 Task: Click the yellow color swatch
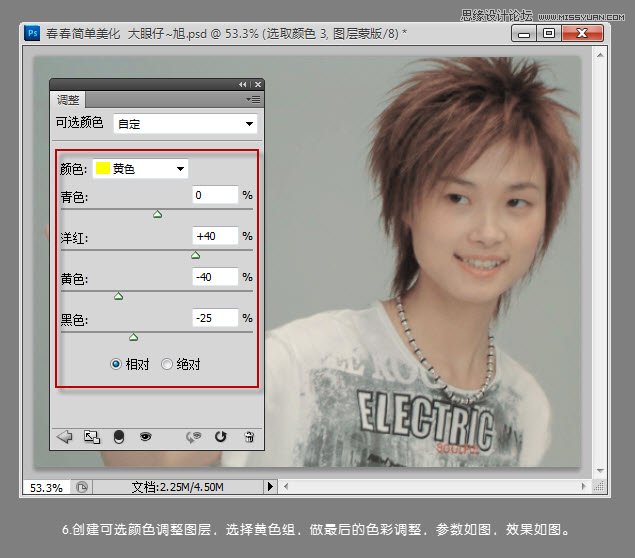[x=103, y=168]
